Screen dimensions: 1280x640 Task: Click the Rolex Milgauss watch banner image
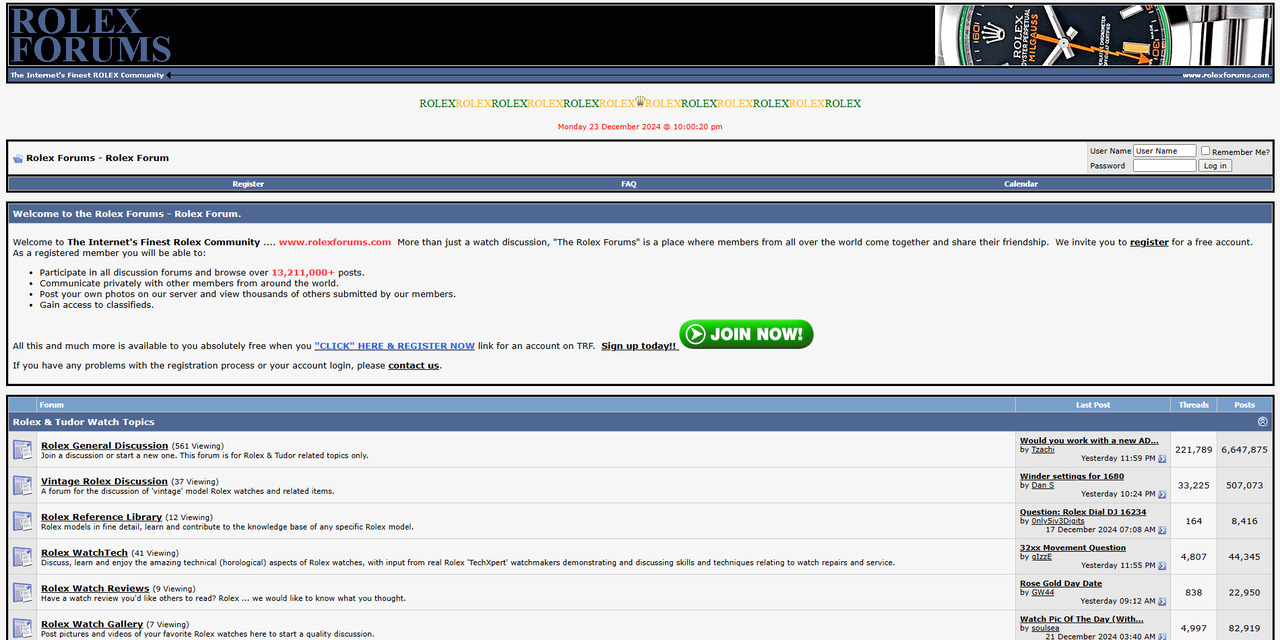point(1104,36)
